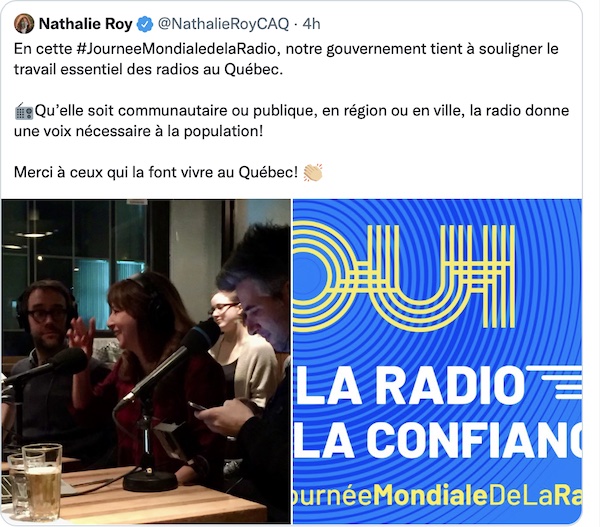Click the 'Merci à ceux' closing line
600x527 pixels.
[156, 173]
